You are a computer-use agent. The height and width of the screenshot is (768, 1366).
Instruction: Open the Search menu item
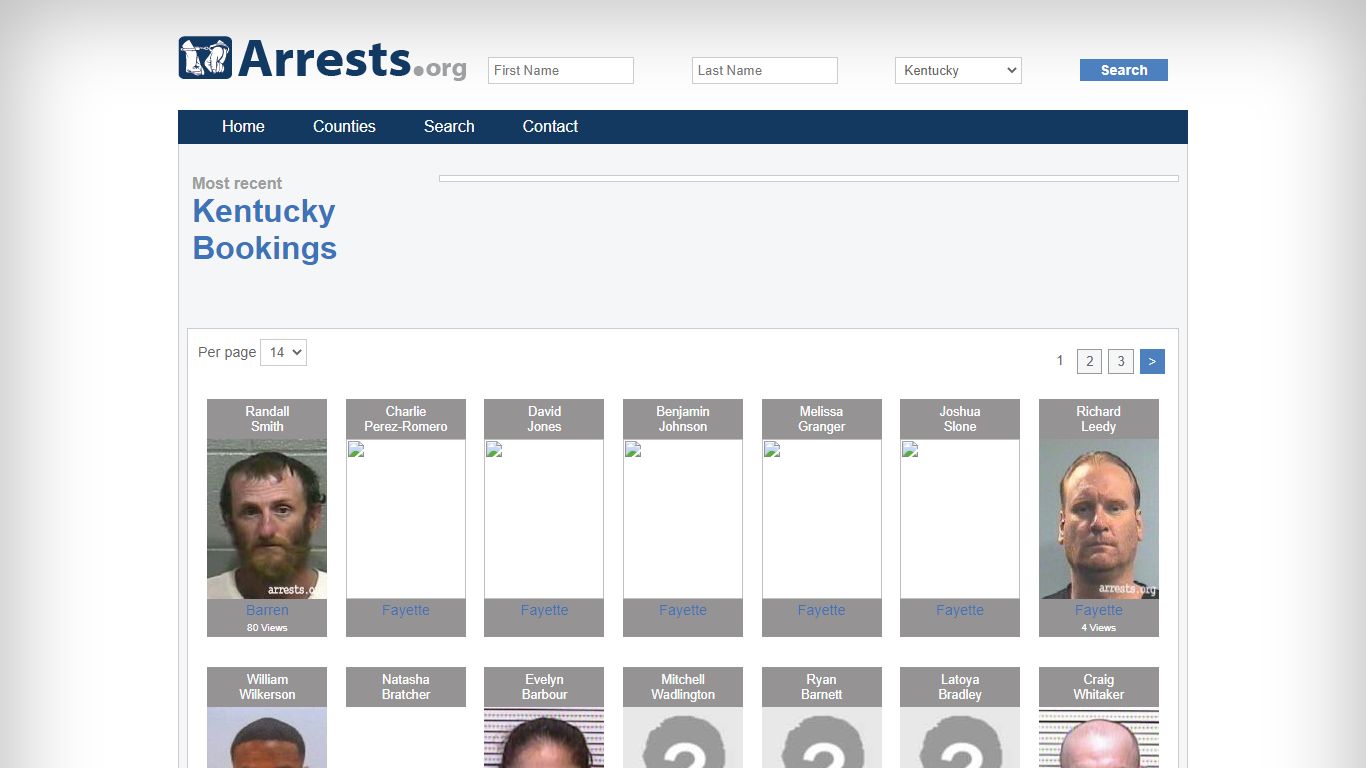click(x=449, y=126)
